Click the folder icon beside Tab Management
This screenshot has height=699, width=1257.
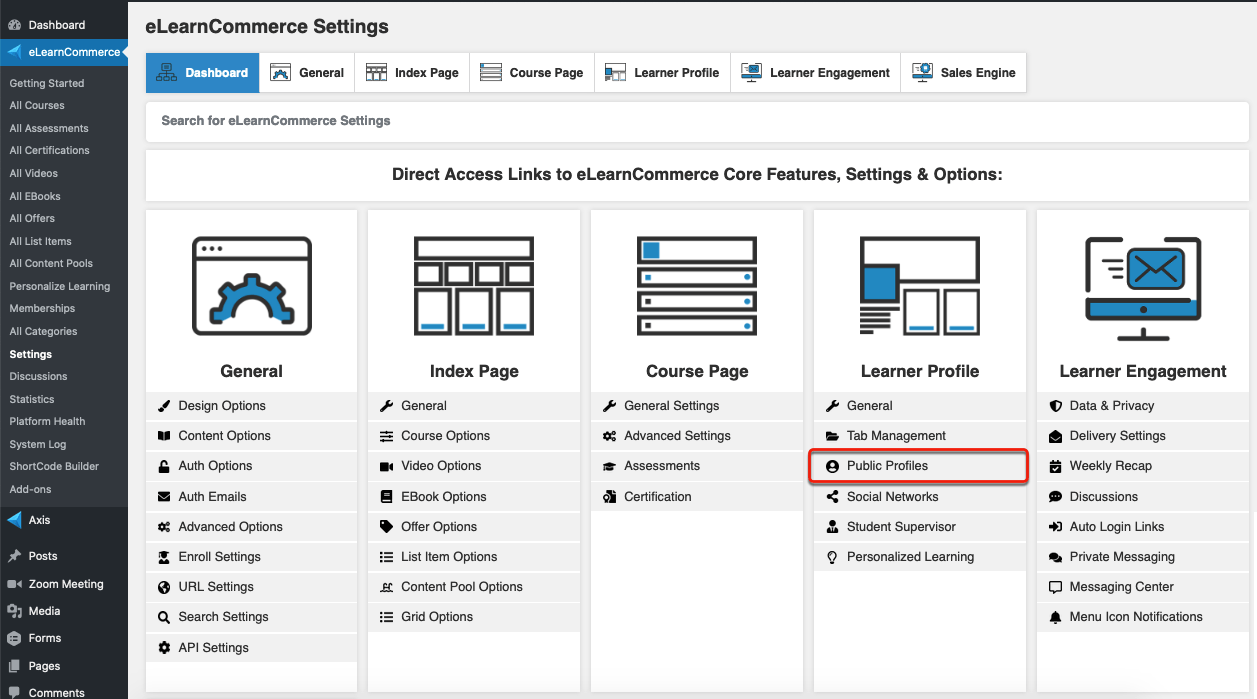(832, 436)
